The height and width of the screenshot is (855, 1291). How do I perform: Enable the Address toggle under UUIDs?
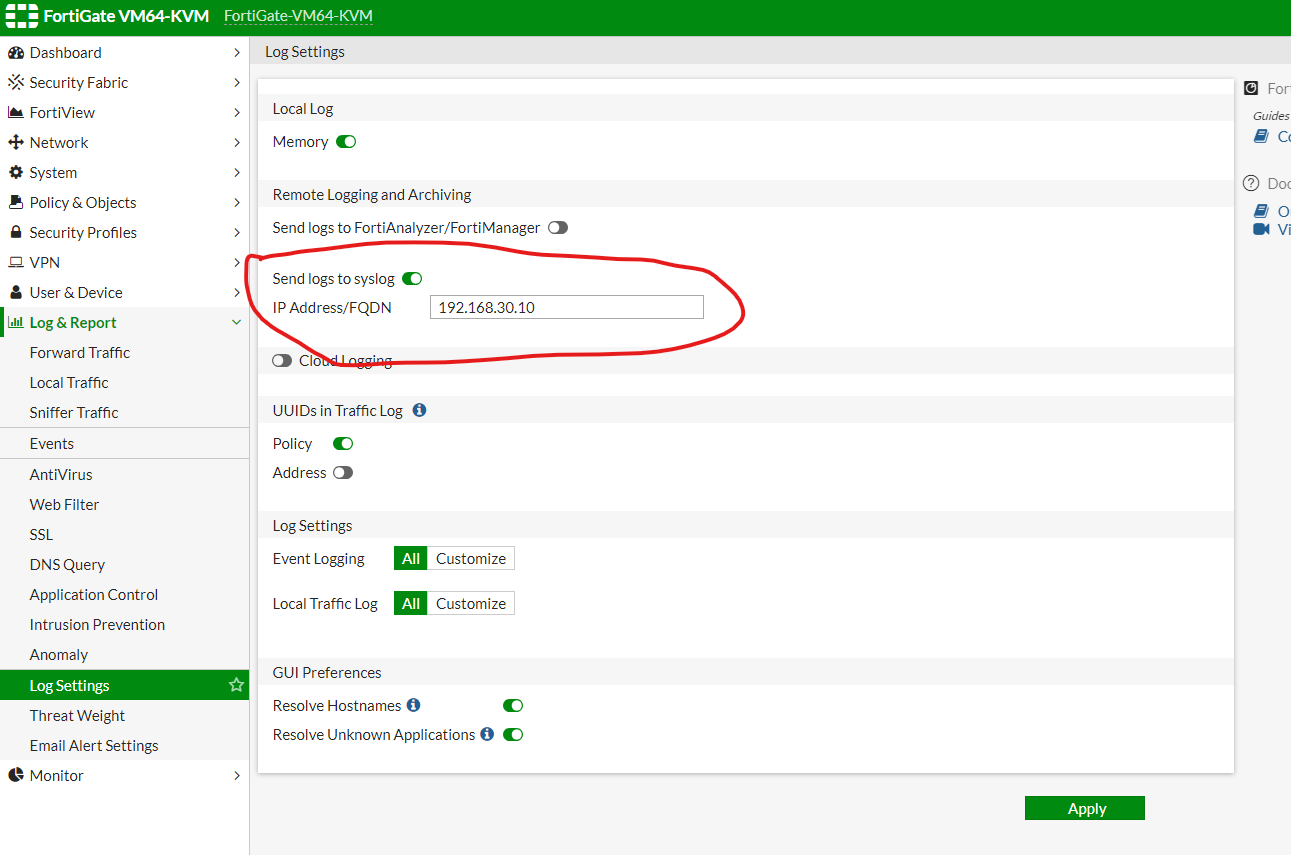[341, 472]
